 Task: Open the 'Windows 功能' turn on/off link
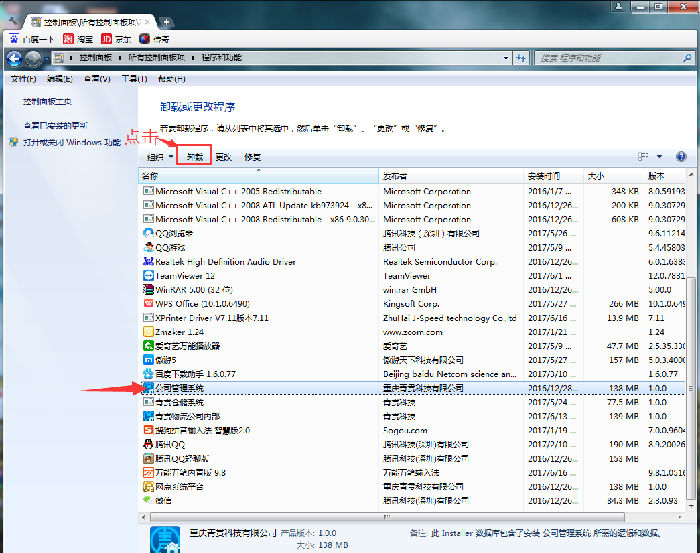[x=70, y=143]
